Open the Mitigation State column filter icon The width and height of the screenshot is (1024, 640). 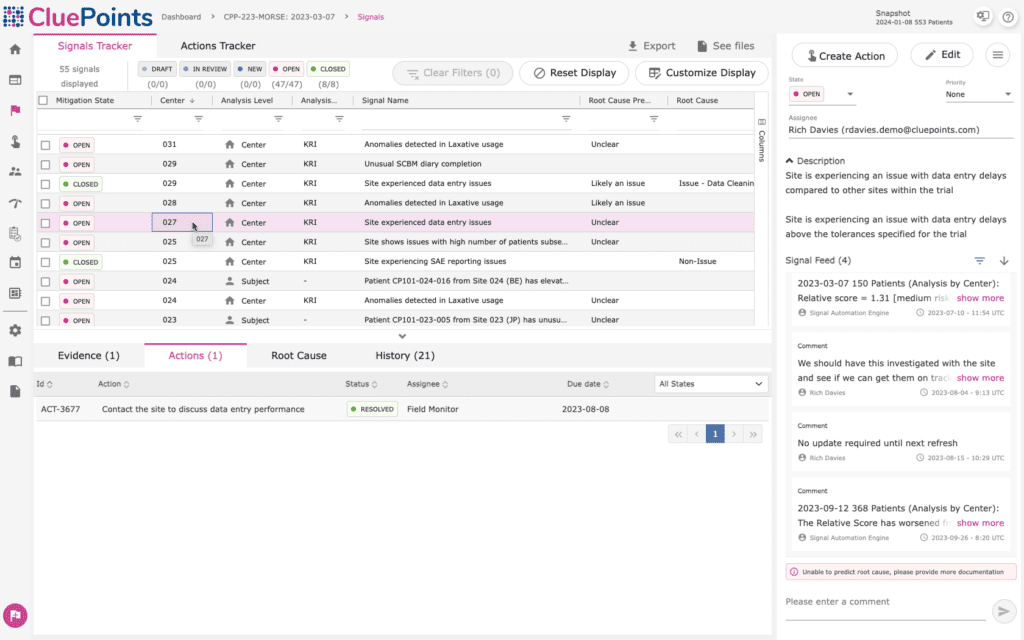[x=138, y=119]
